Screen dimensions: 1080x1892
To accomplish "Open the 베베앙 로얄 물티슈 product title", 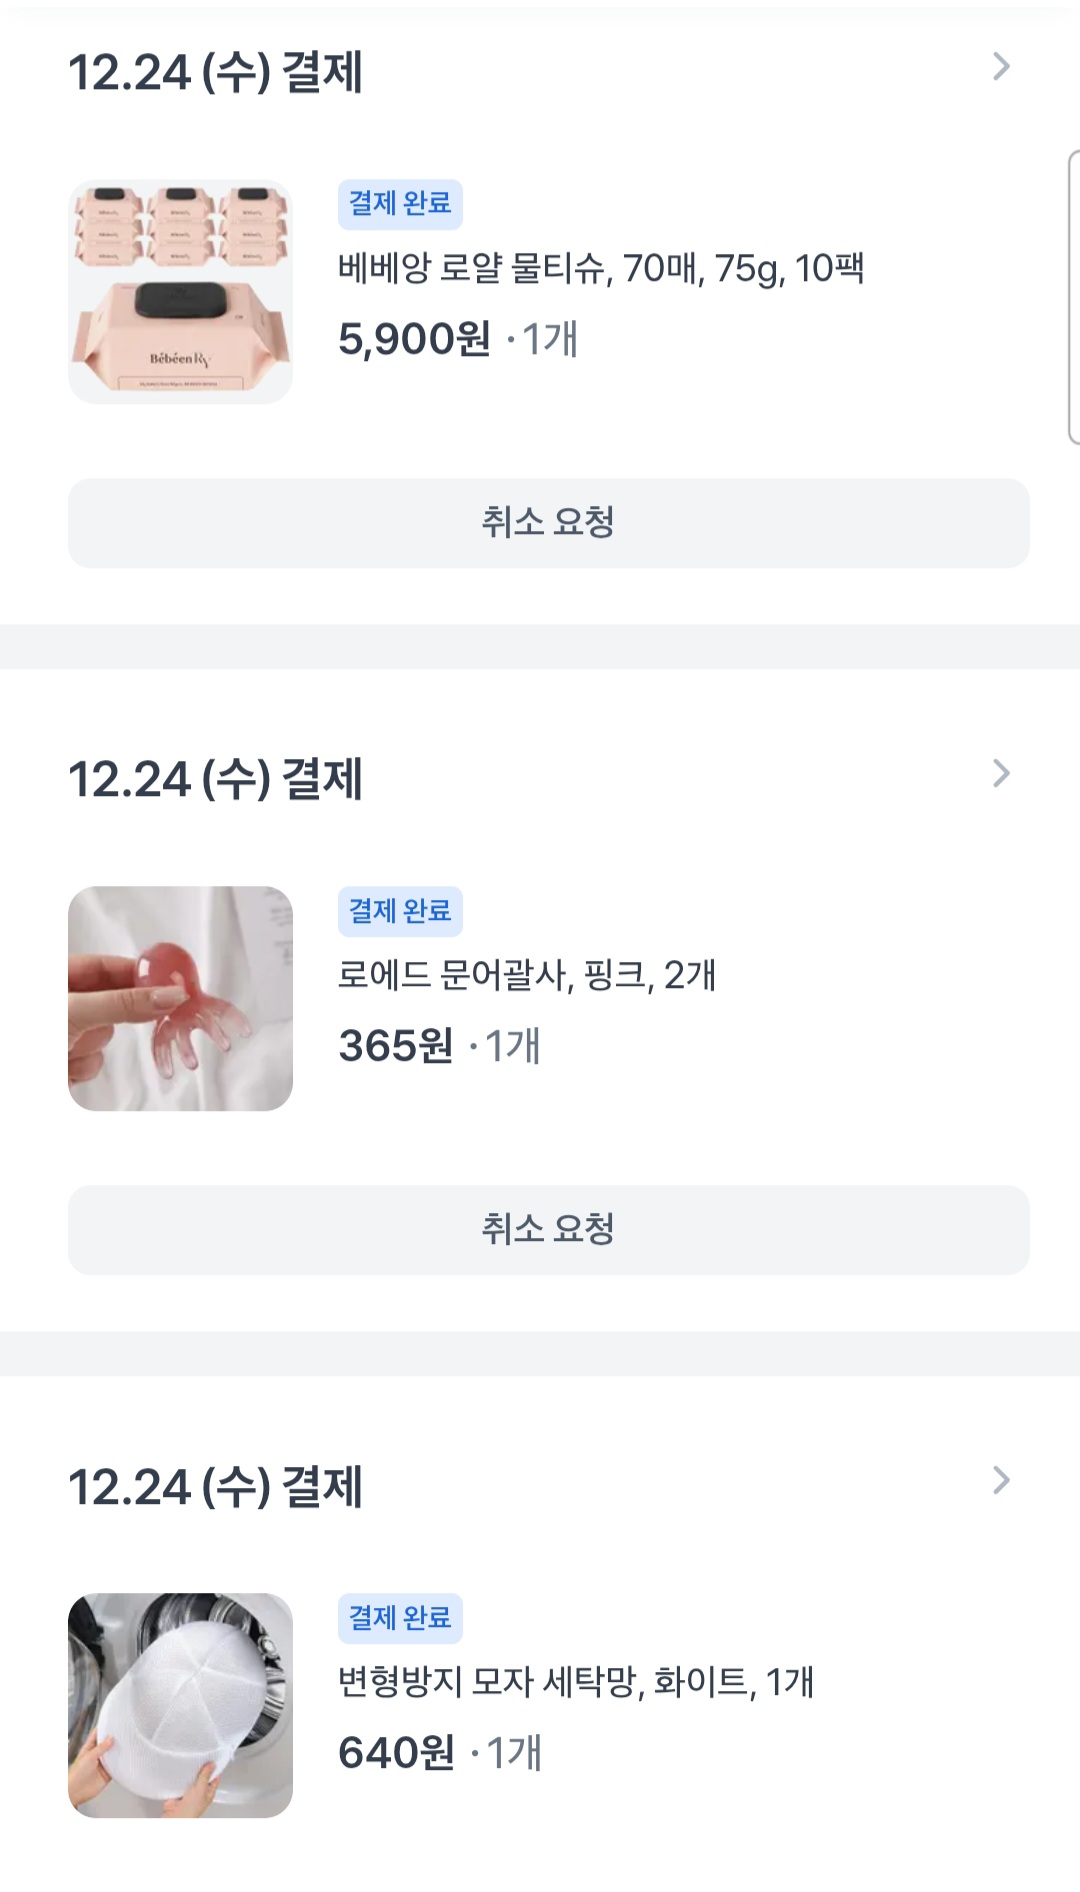I will pyautogui.click(x=600, y=268).
